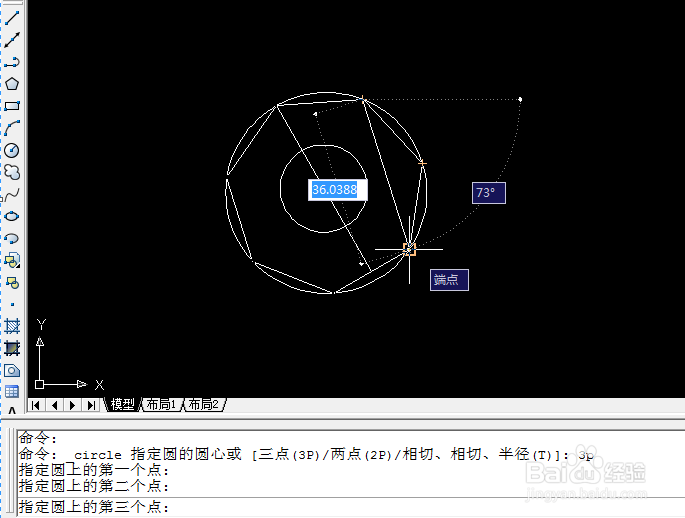
Task: Select the Line tool
Action: [x=12, y=17]
